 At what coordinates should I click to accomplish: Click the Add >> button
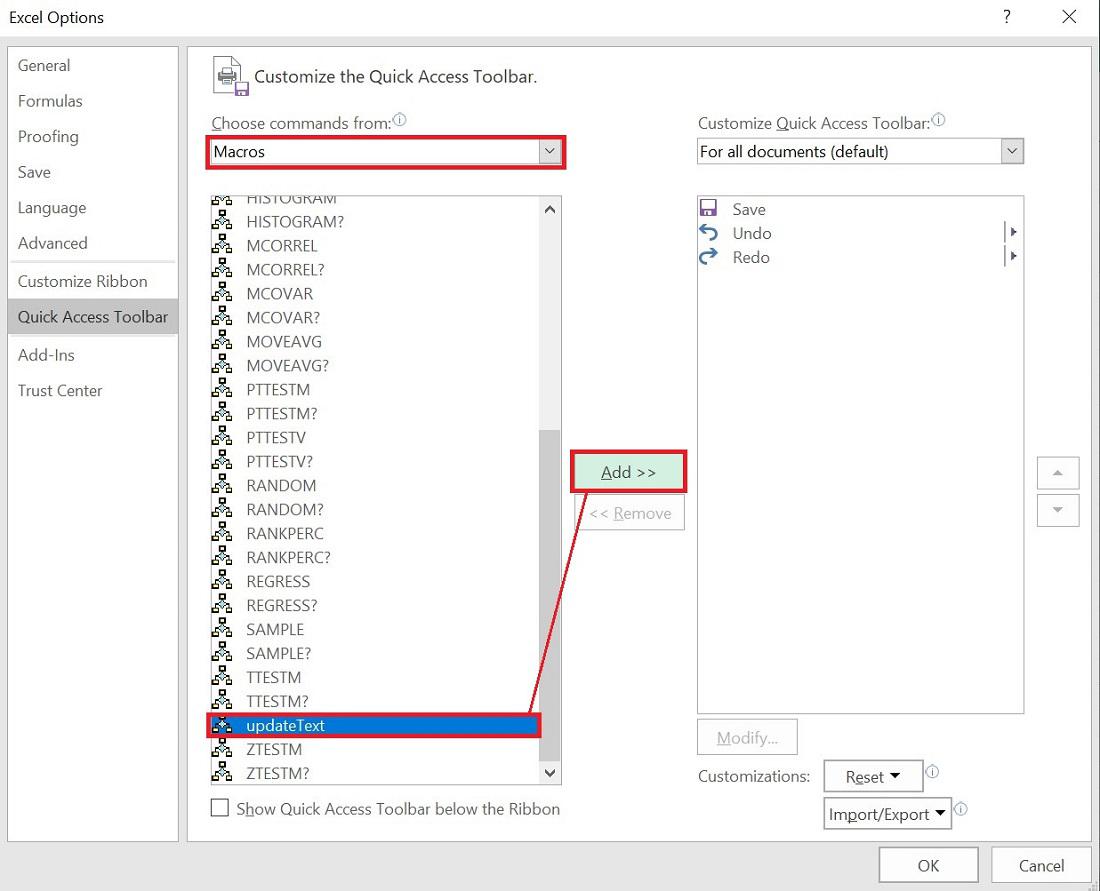pyautogui.click(x=628, y=472)
